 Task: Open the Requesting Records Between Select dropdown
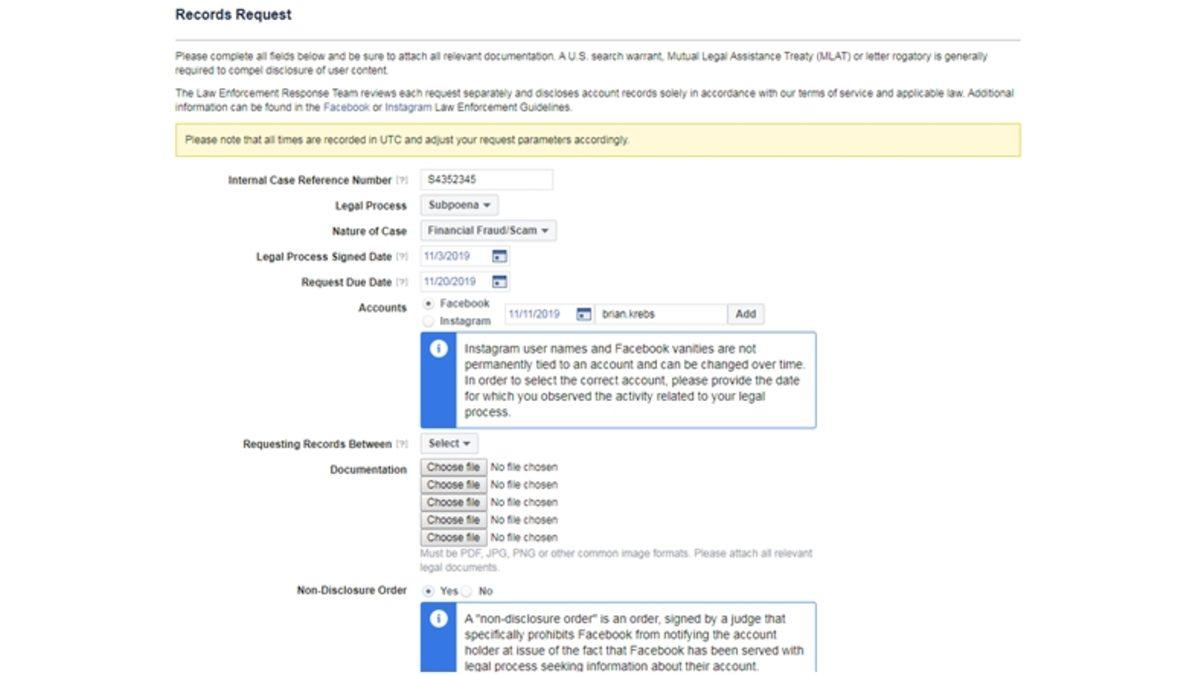[x=449, y=443]
